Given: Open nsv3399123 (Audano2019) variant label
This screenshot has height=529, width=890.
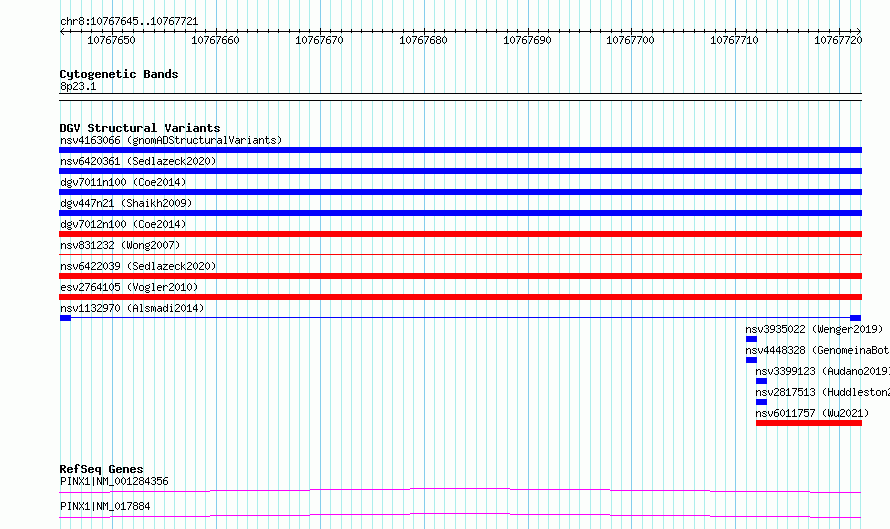Looking at the screenshot, I should [x=822, y=371].
